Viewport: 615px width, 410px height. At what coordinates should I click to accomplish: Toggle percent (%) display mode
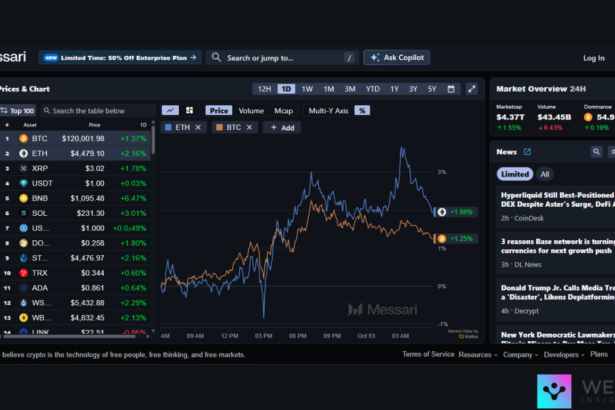click(x=361, y=110)
